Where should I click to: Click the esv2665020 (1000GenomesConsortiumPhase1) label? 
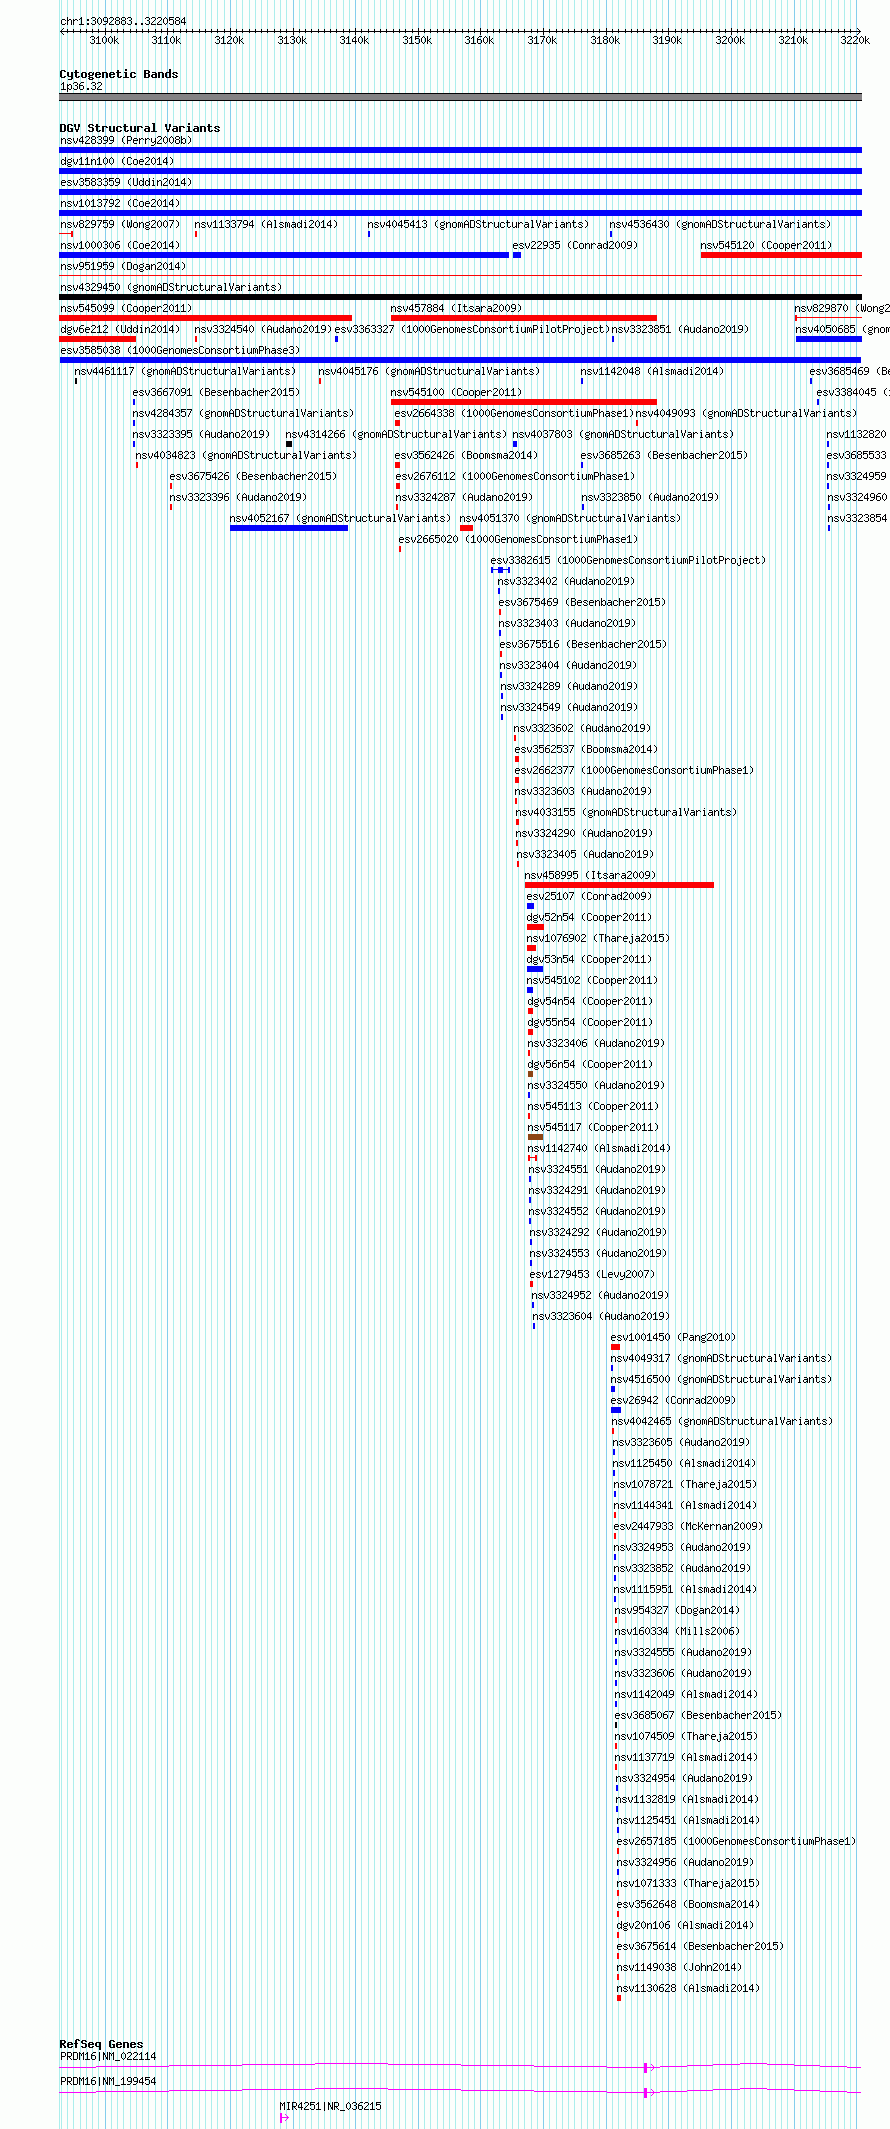pyautogui.click(x=518, y=540)
